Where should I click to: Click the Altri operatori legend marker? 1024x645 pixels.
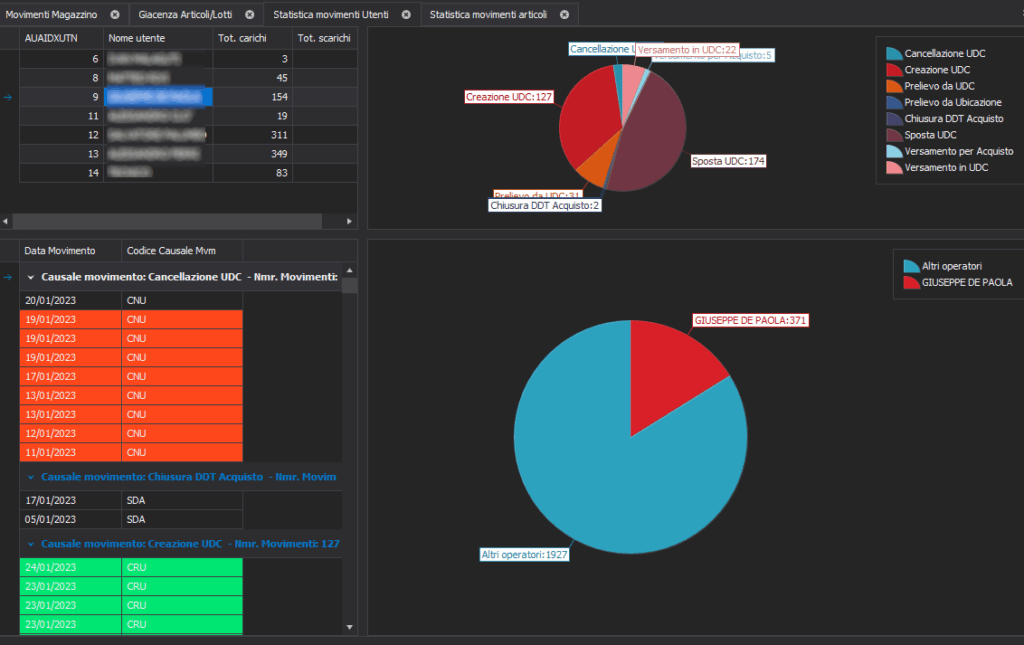pyautogui.click(x=911, y=267)
